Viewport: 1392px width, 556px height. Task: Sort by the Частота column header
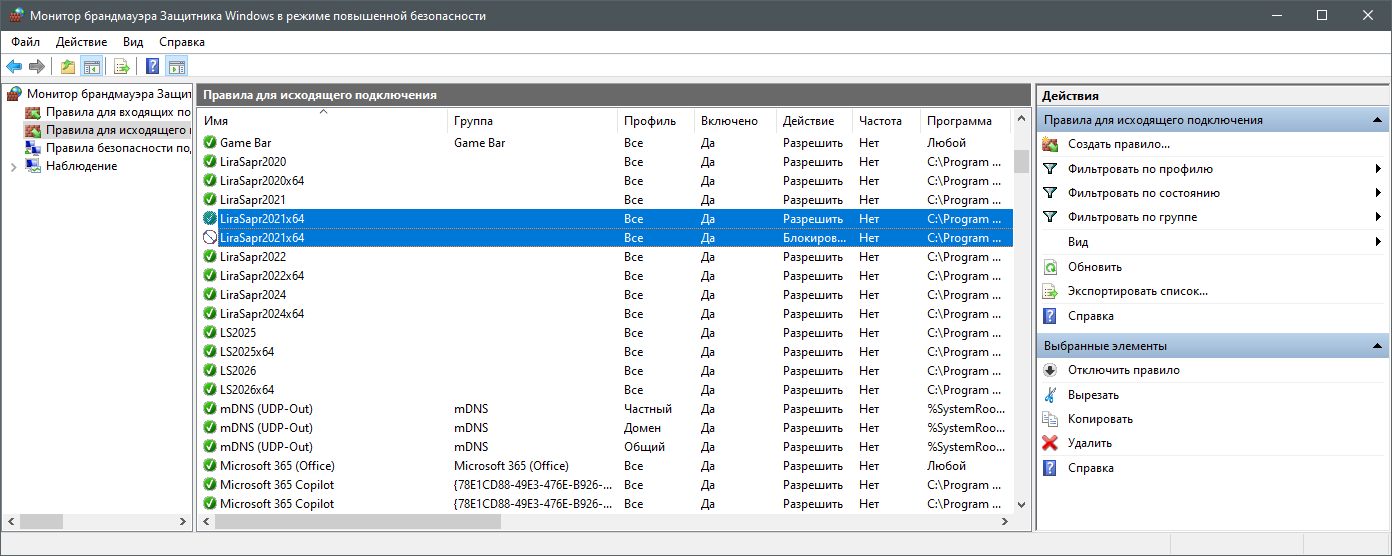(886, 121)
